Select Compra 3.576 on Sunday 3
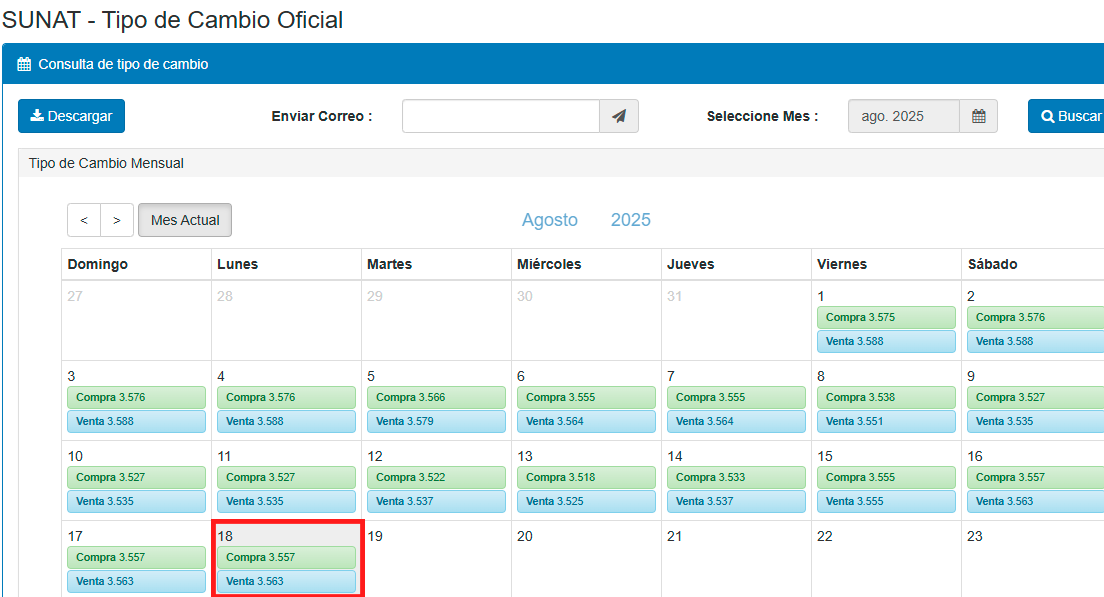The height and width of the screenshot is (597, 1104). coord(137,398)
